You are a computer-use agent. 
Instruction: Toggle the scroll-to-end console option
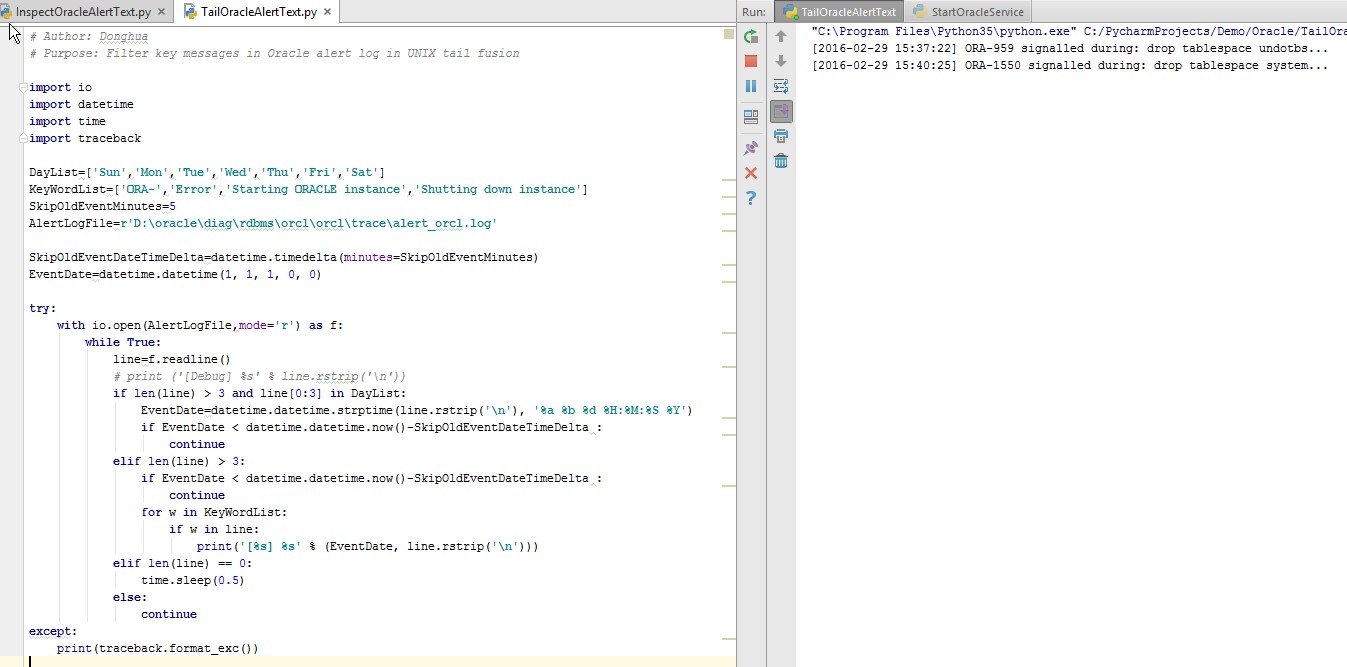point(781,111)
